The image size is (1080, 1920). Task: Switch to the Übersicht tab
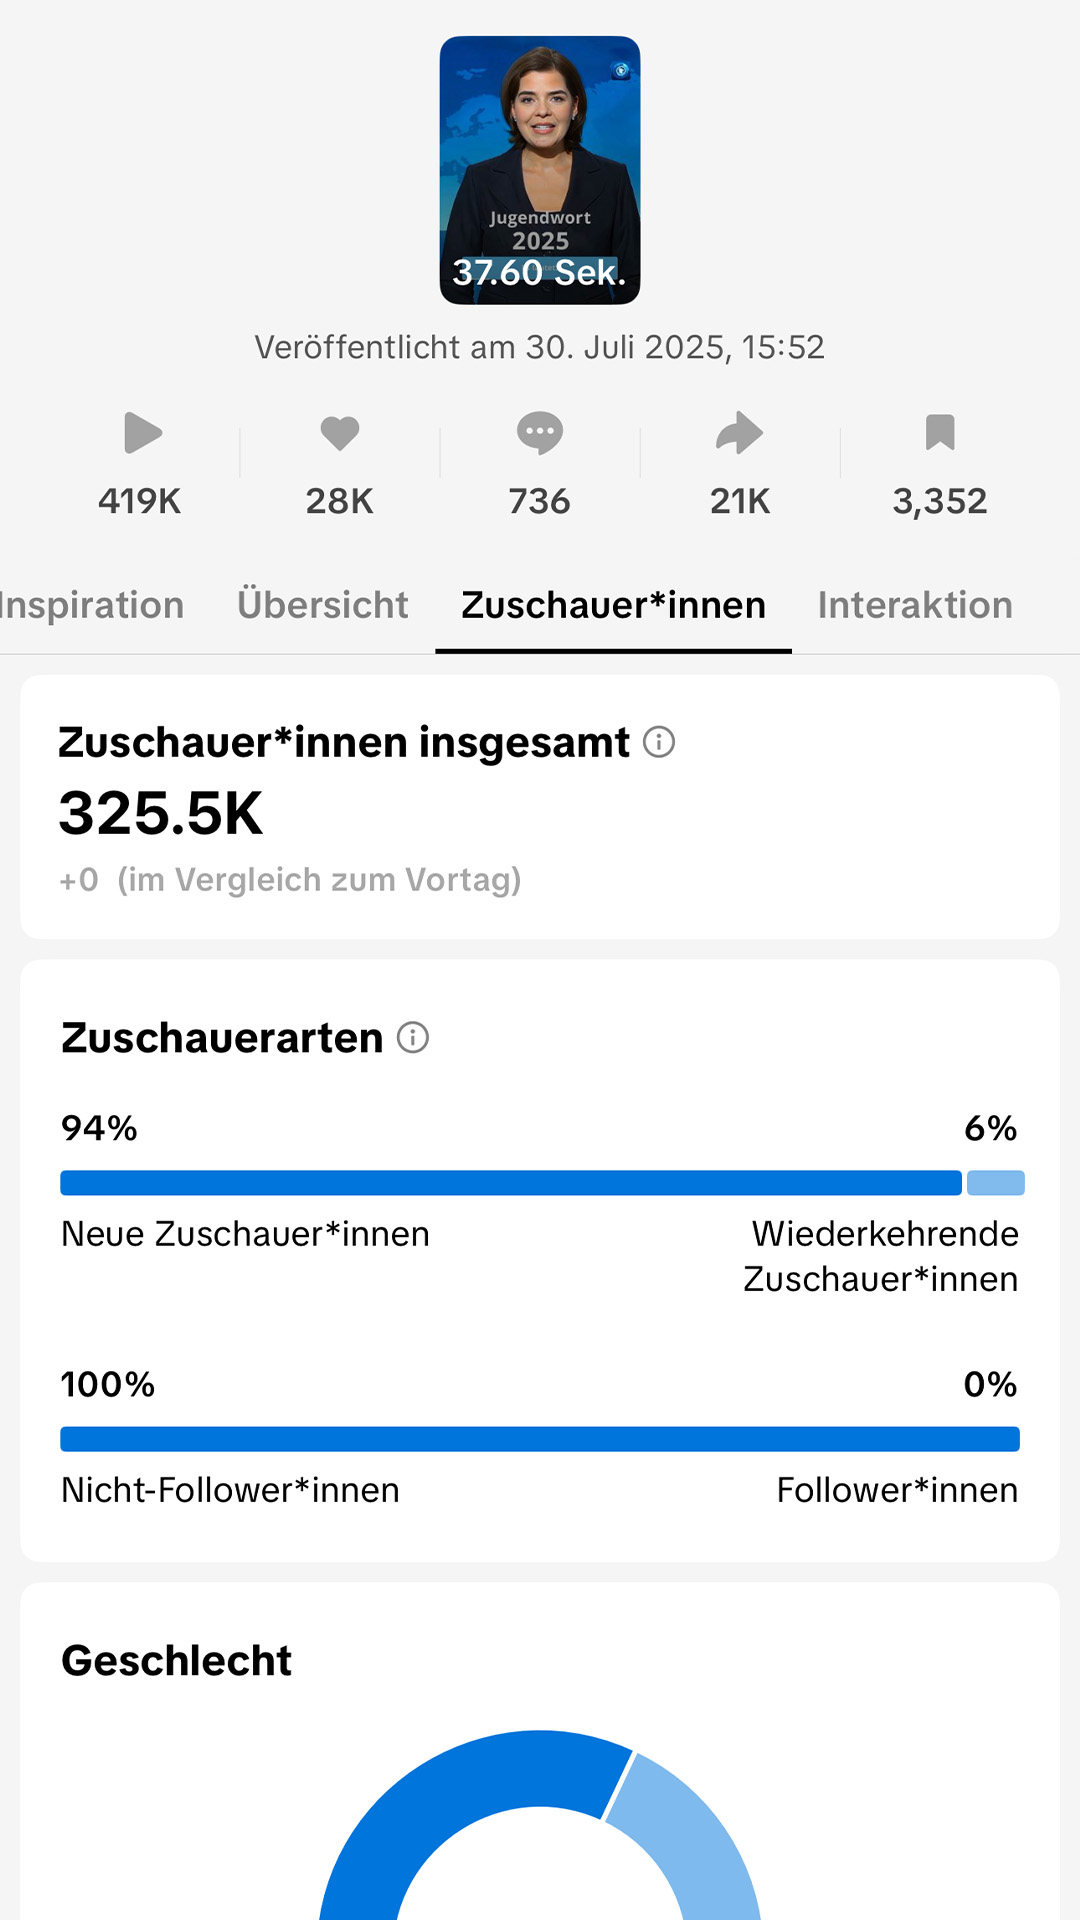pos(323,605)
